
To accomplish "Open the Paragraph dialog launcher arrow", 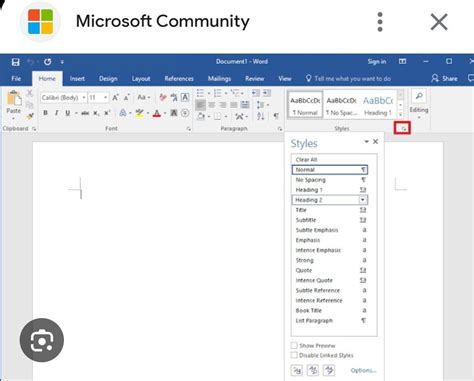I will pos(280,129).
